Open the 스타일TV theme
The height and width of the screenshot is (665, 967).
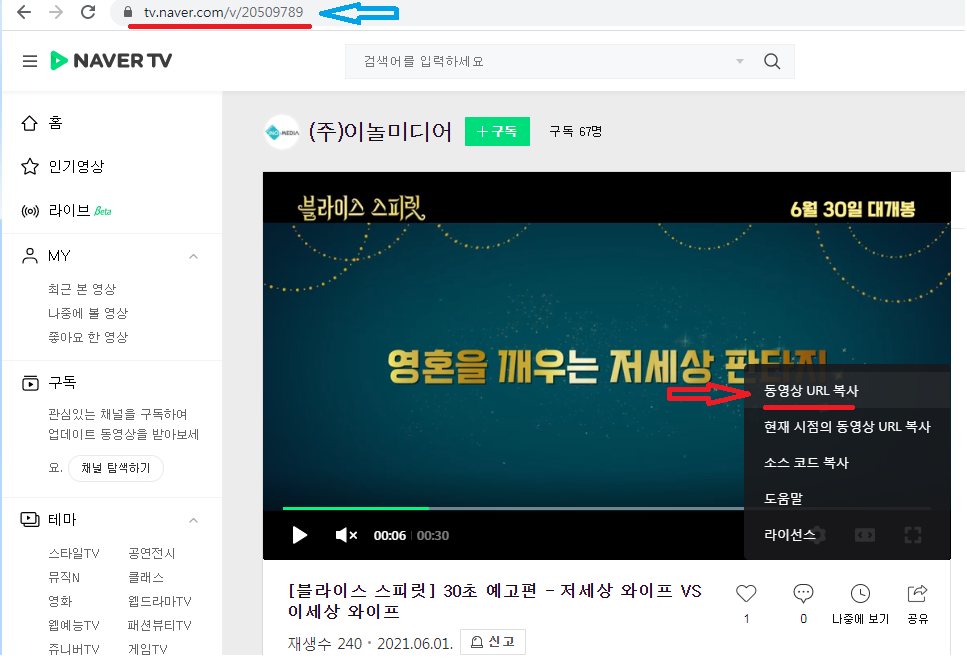pos(74,554)
